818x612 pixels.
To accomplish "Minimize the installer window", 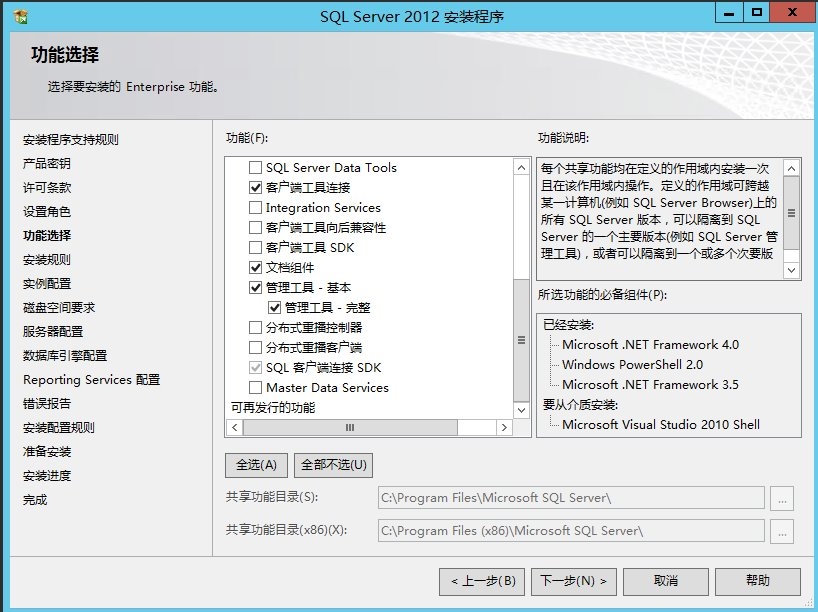I will click(729, 13).
